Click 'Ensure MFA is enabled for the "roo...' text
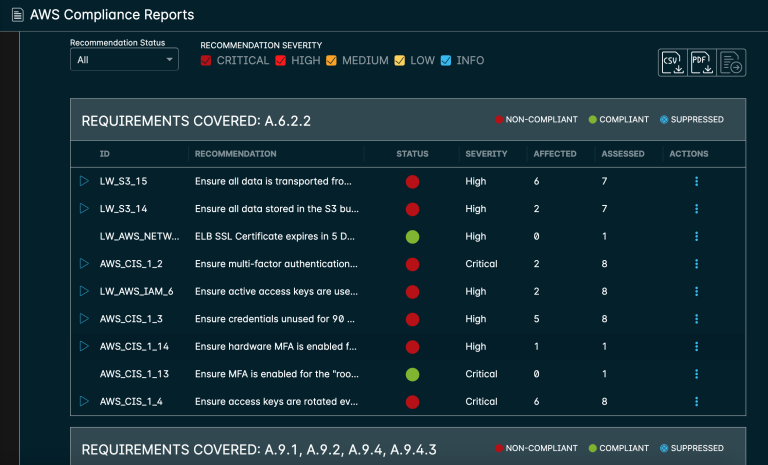 click(x=277, y=374)
